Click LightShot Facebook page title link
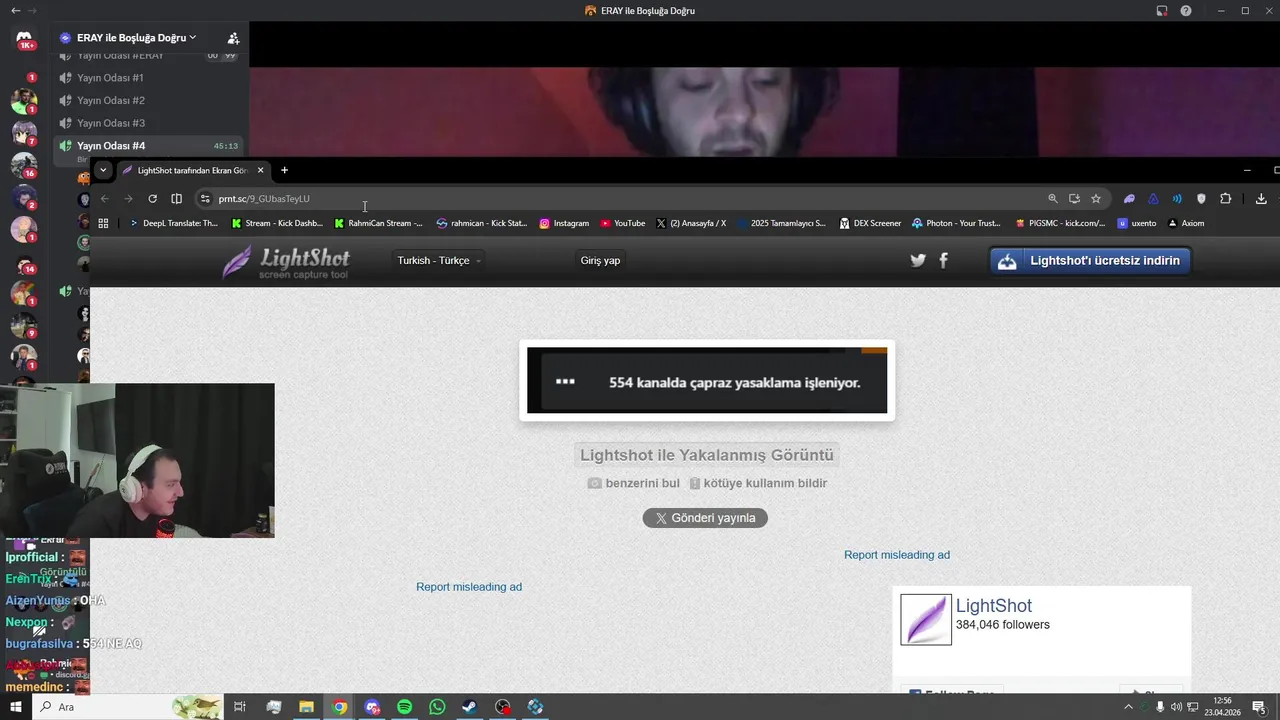 (x=994, y=606)
